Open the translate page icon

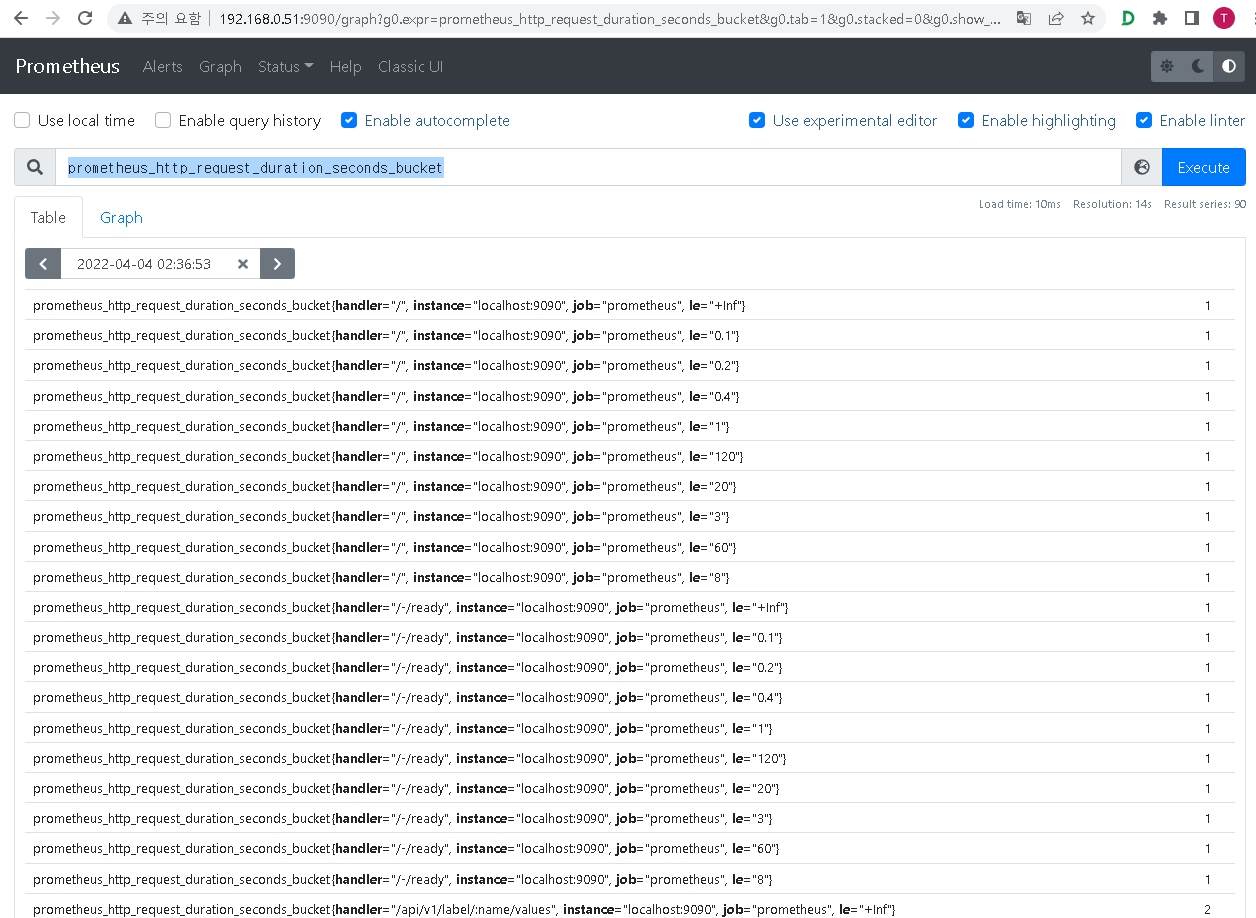pos(1024,18)
